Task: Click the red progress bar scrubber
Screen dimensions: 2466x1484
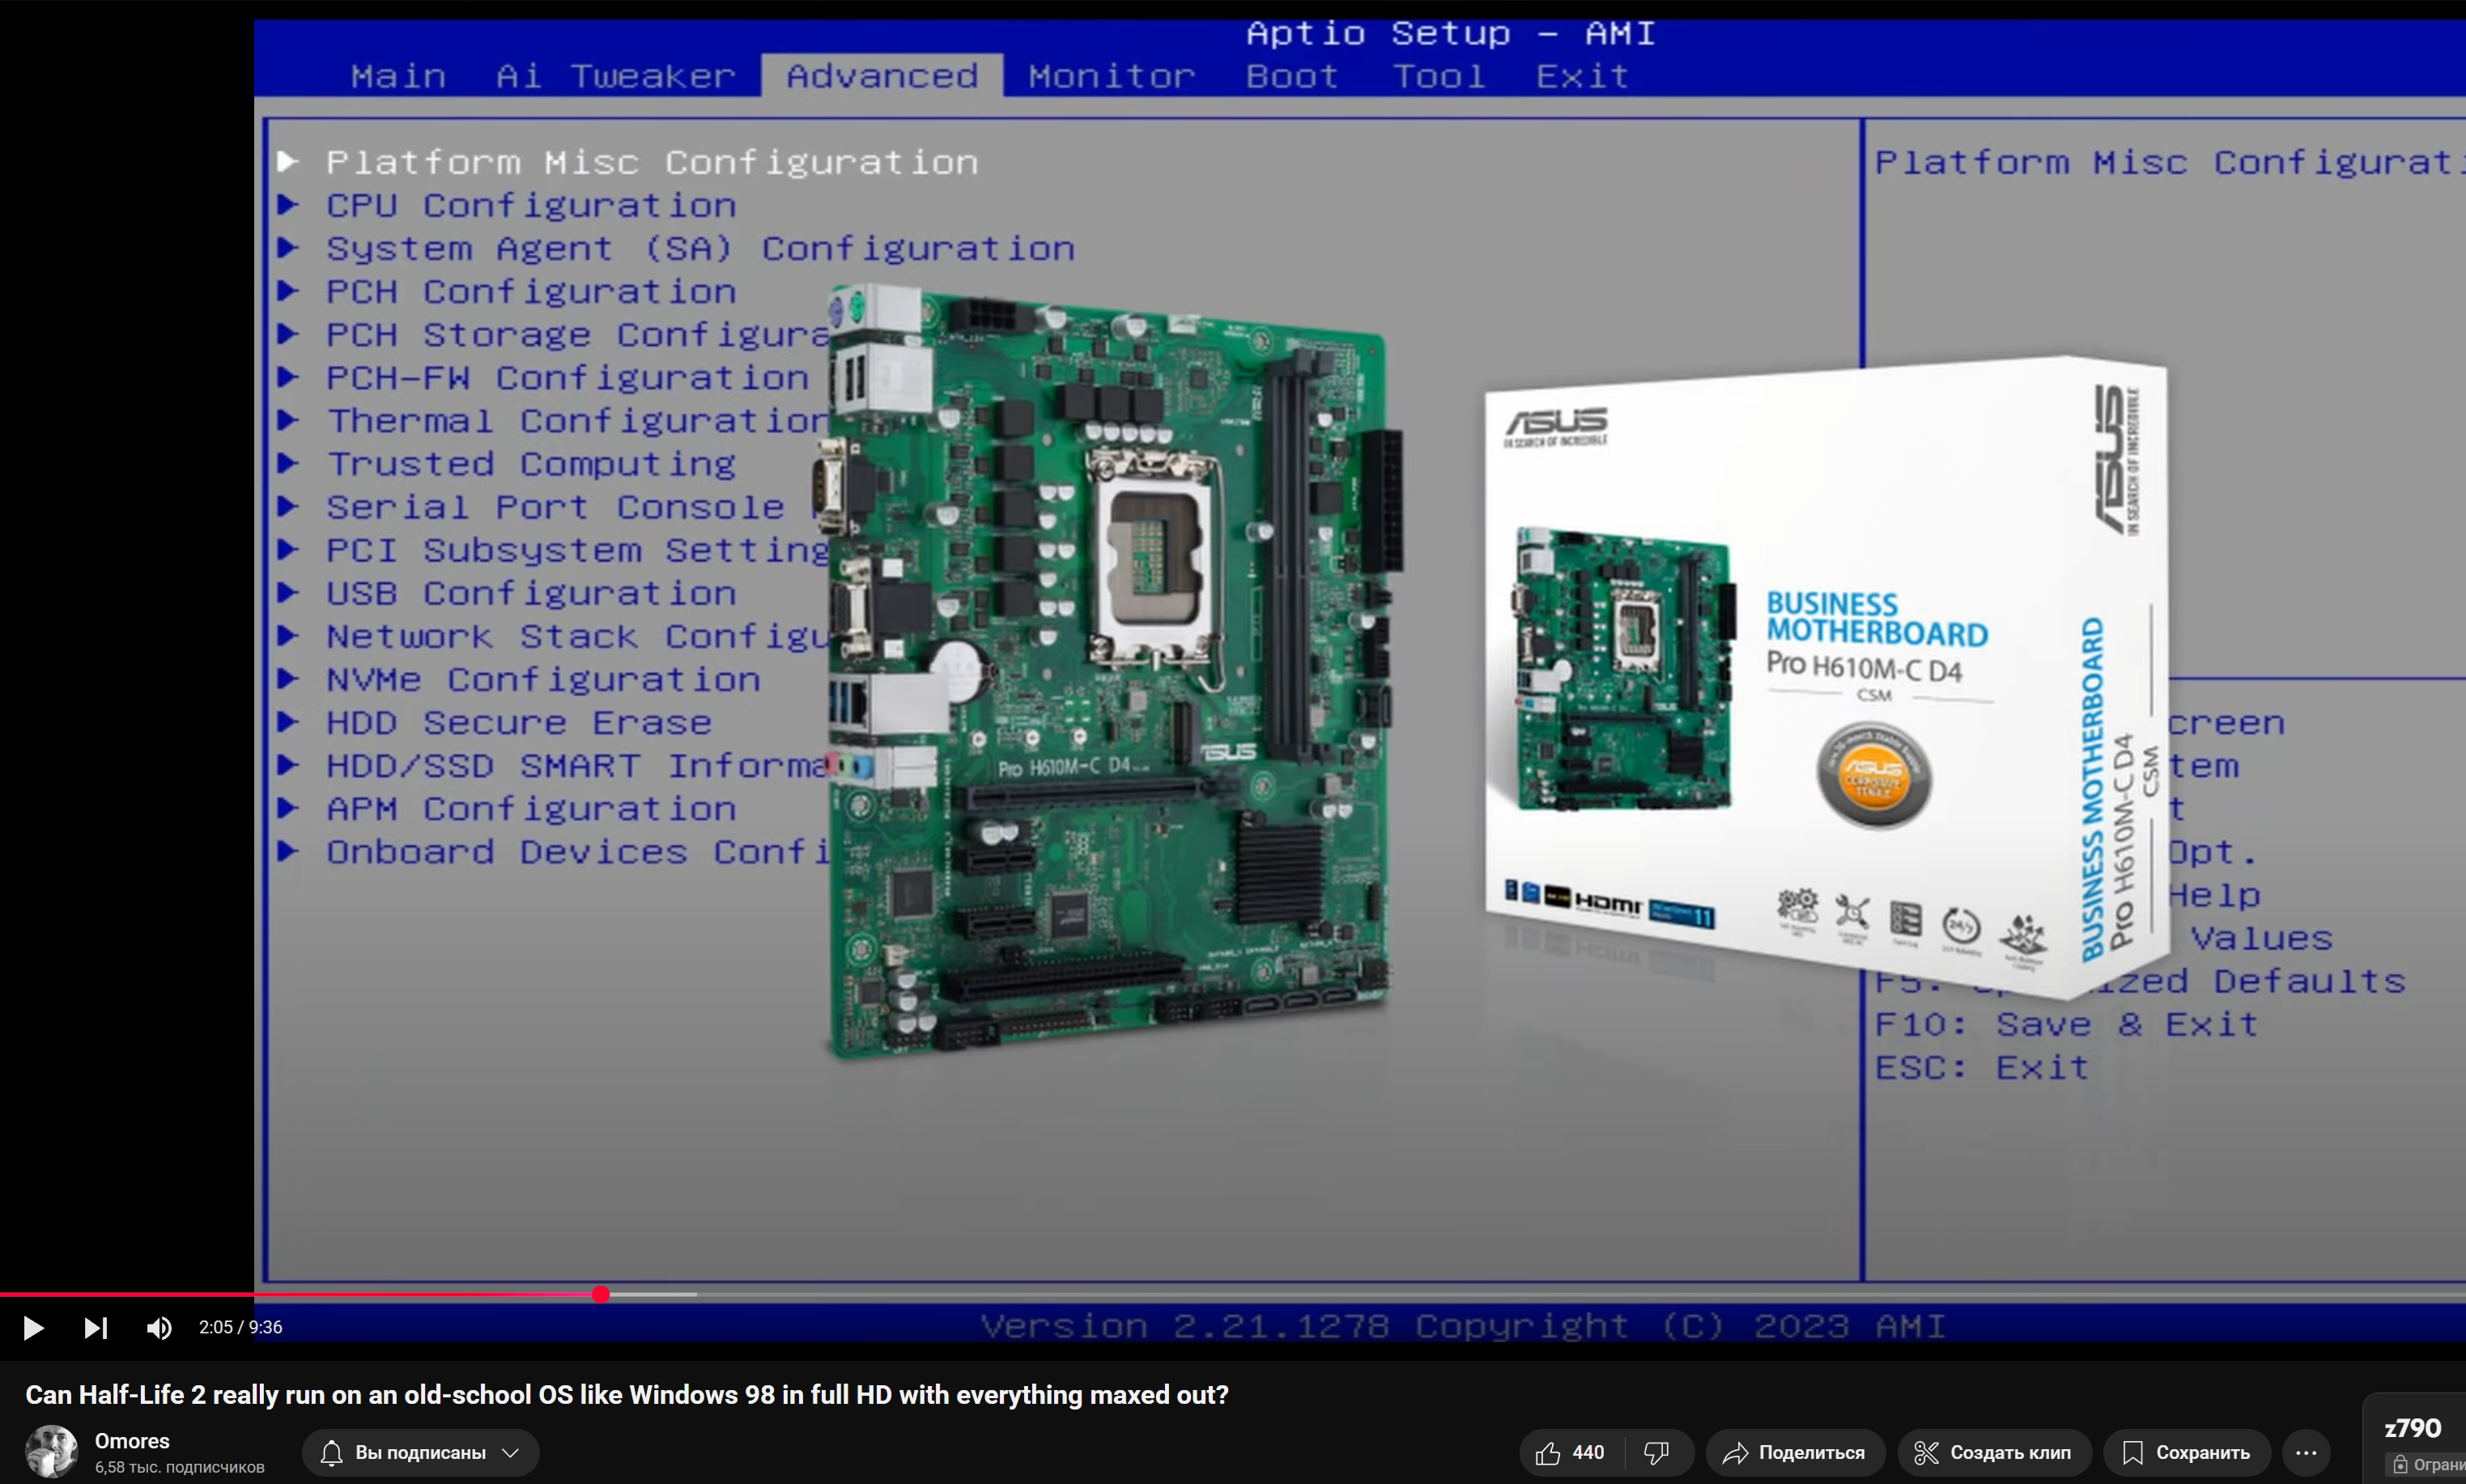Action: pyautogui.click(x=600, y=1294)
